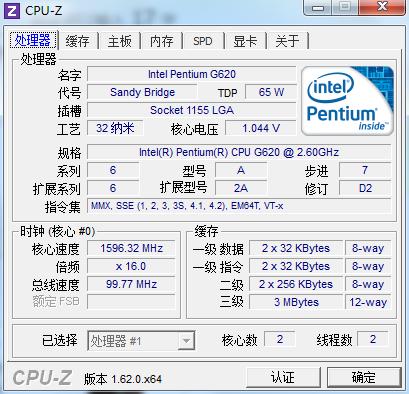Click the 修订 value D2
Viewport: 409px width, 394px height.
coord(365,188)
